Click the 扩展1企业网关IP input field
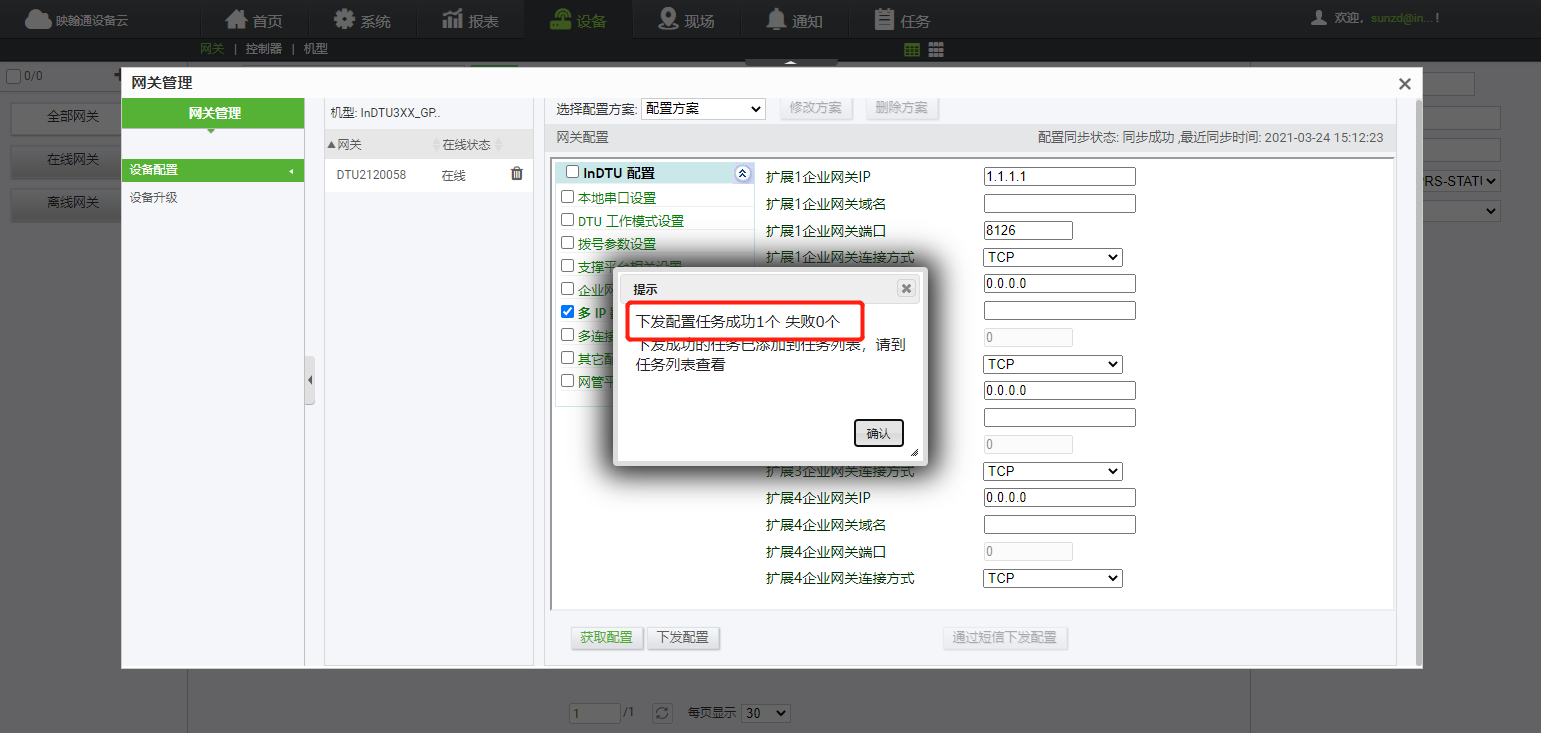This screenshot has width=1541, height=733. [1059, 176]
